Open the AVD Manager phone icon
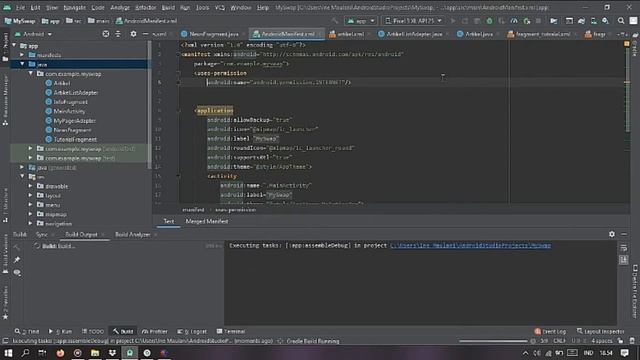The height and width of the screenshot is (360, 640). (x=593, y=21)
